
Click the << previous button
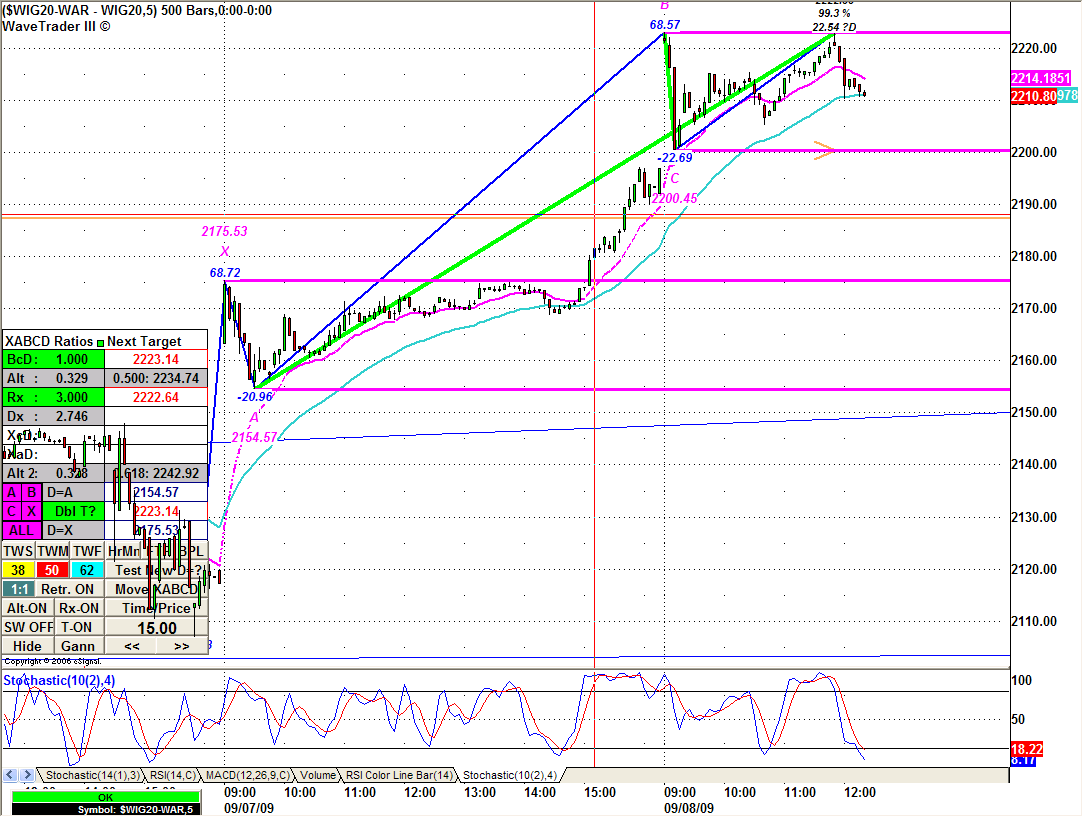(131, 646)
